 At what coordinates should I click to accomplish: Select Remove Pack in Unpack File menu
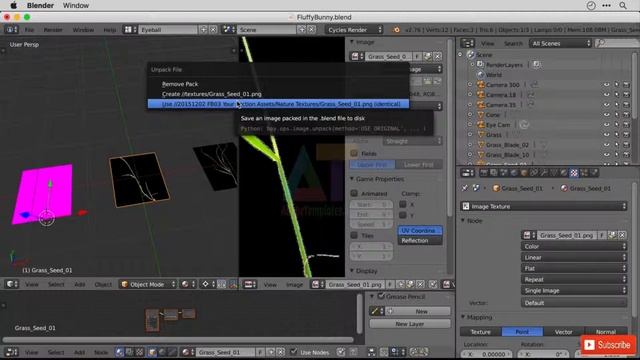click(180, 84)
